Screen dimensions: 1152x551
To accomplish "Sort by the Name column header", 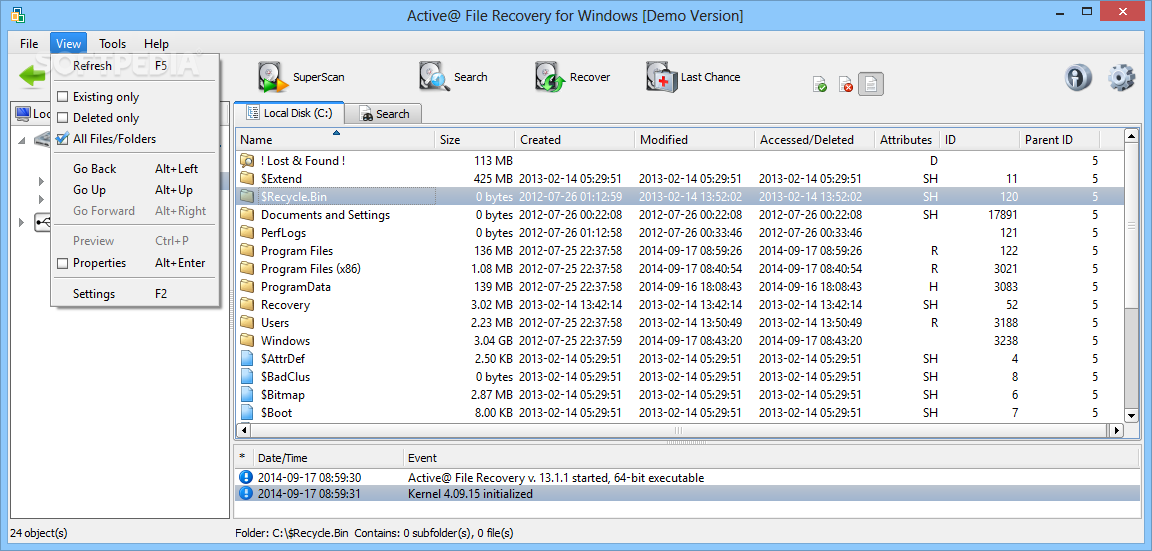I will (336, 140).
